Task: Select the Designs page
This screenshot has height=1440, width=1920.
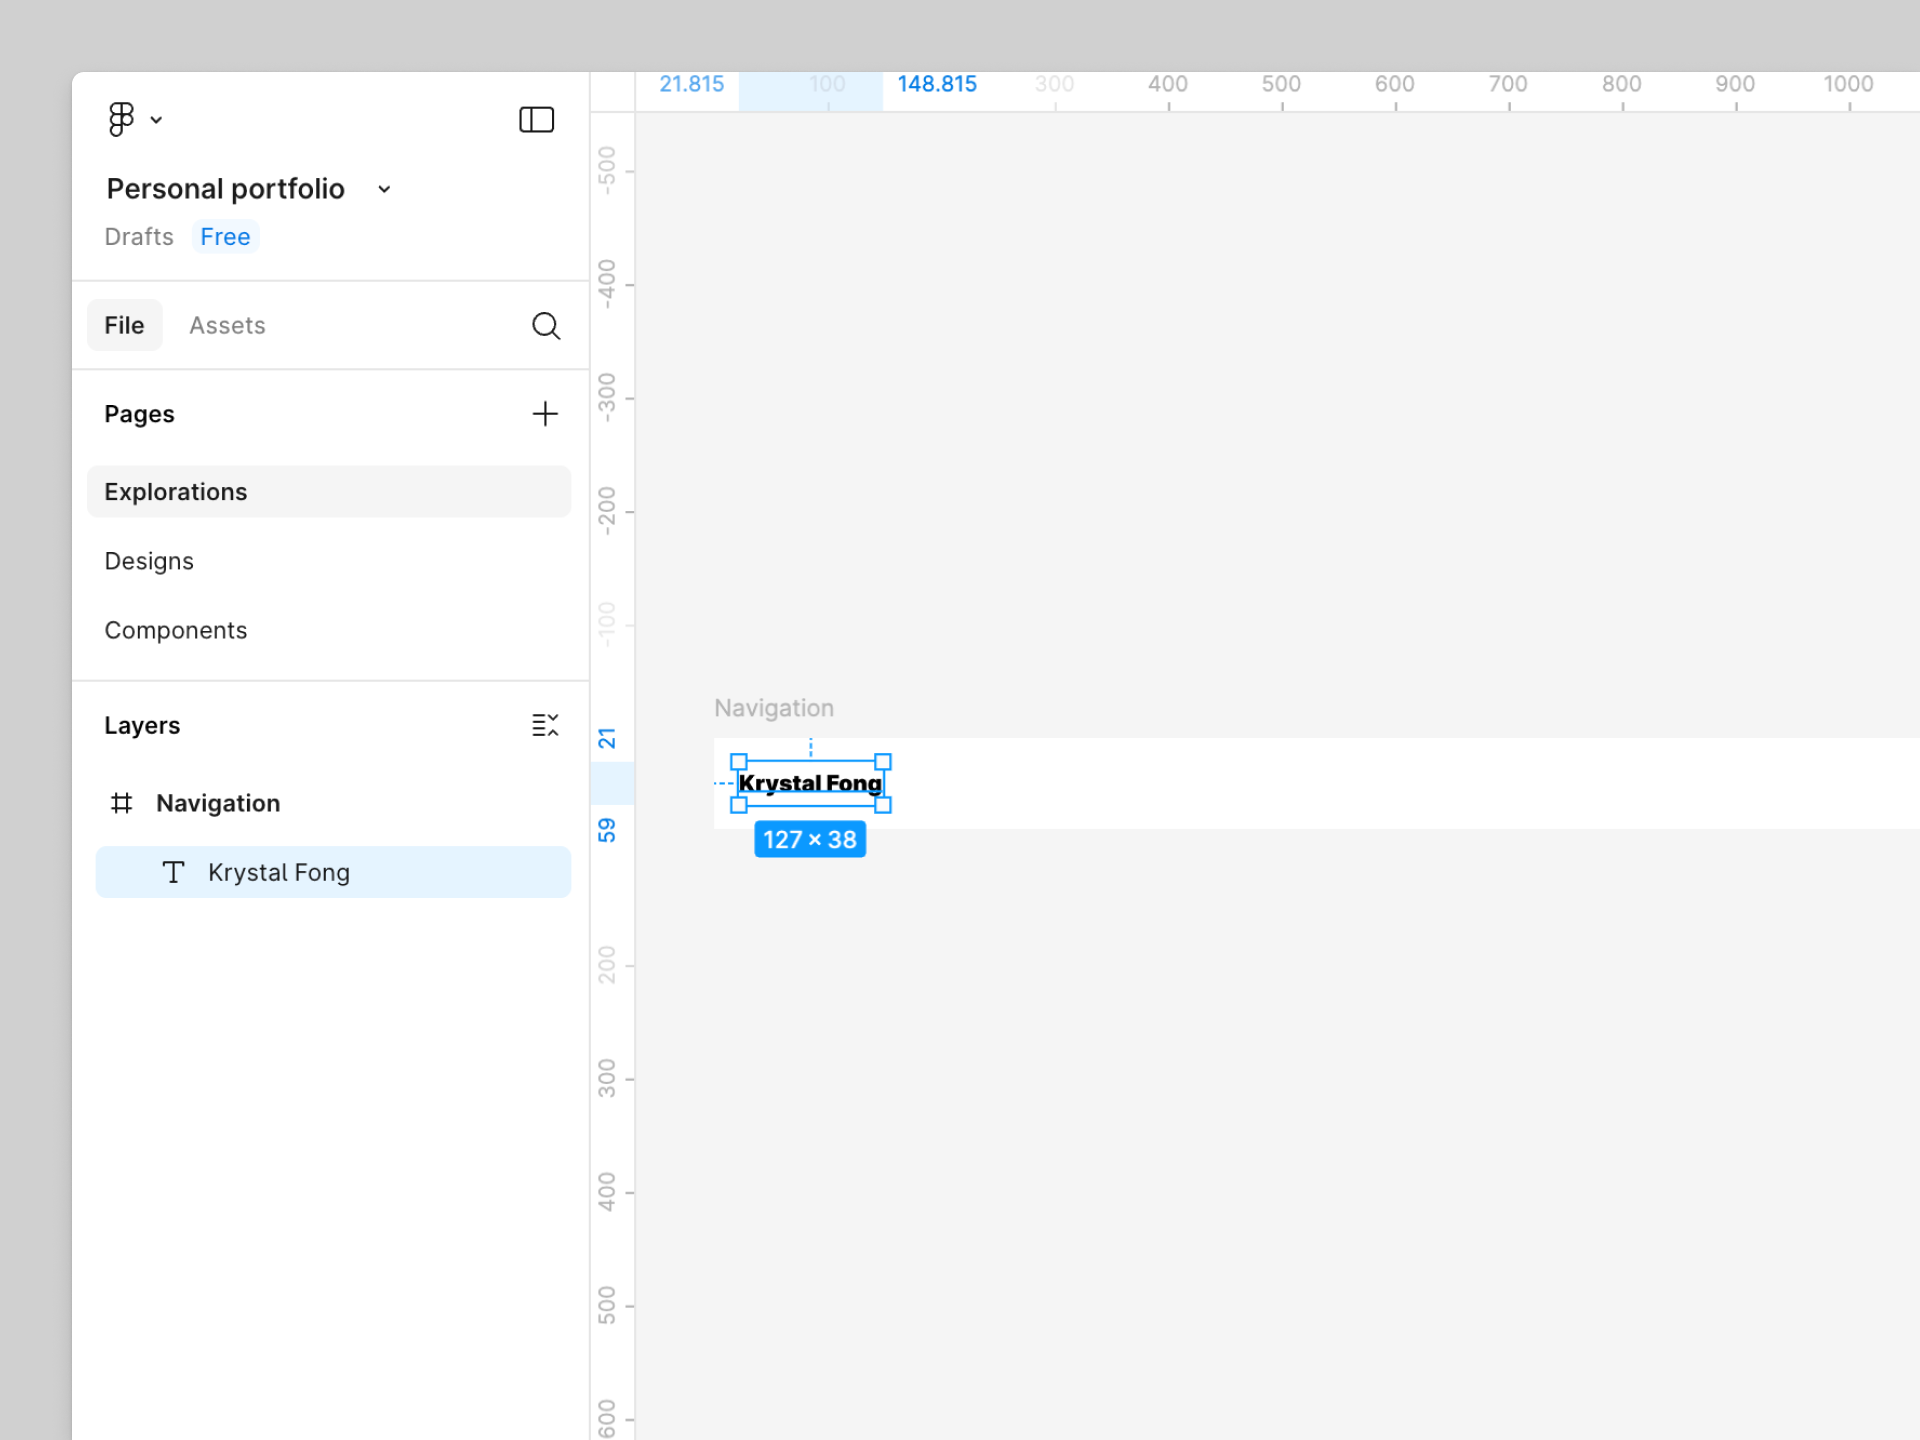Action: click(x=150, y=561)
